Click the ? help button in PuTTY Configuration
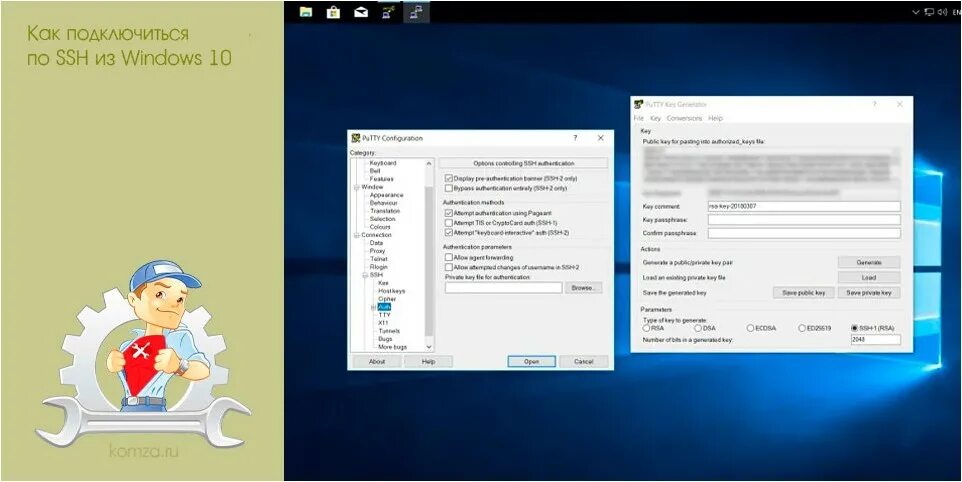This screenshot has height=482, width=962. tap(575, 138)
